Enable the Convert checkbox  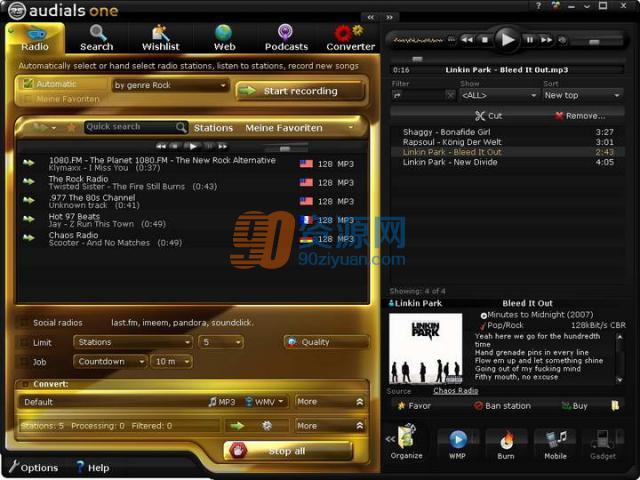(x=25, y=384)
